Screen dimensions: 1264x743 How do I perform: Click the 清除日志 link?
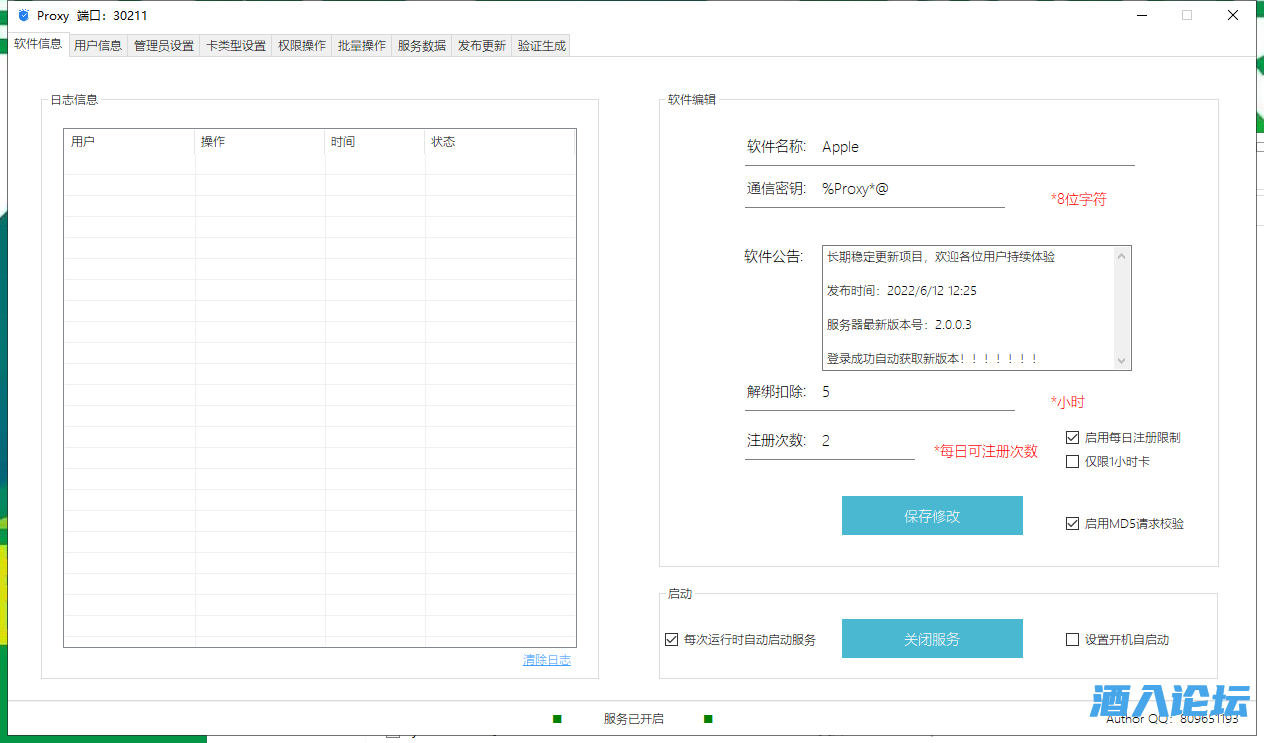(x=547, y=660)
